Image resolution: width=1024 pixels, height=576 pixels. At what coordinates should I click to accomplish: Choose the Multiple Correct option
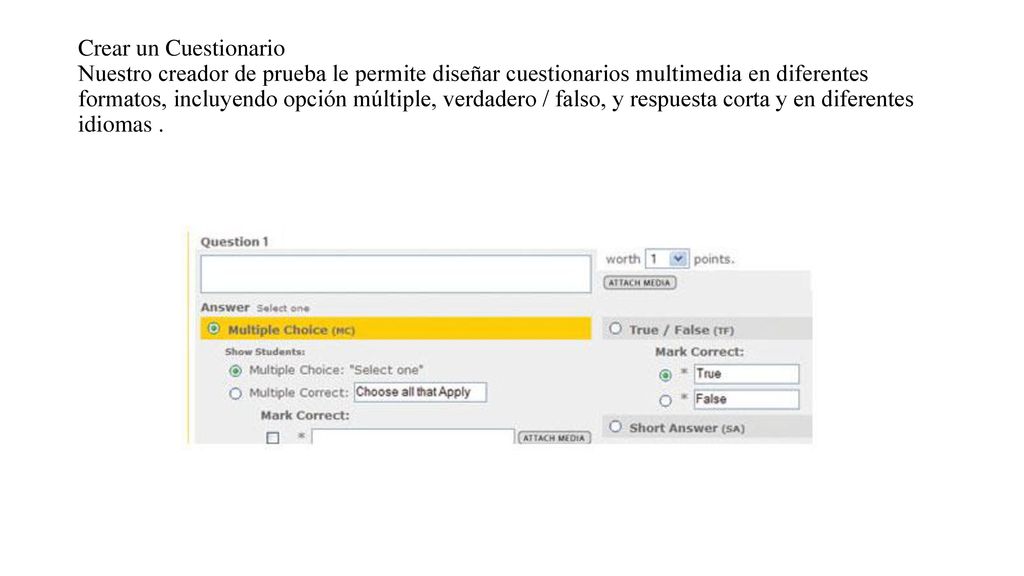tap(235, 394)
